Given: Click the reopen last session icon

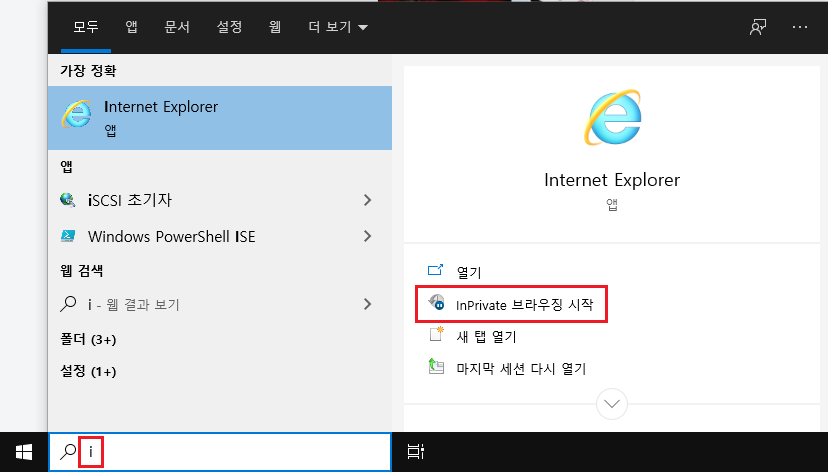Looking at the screenshot, I should point(436,366).
